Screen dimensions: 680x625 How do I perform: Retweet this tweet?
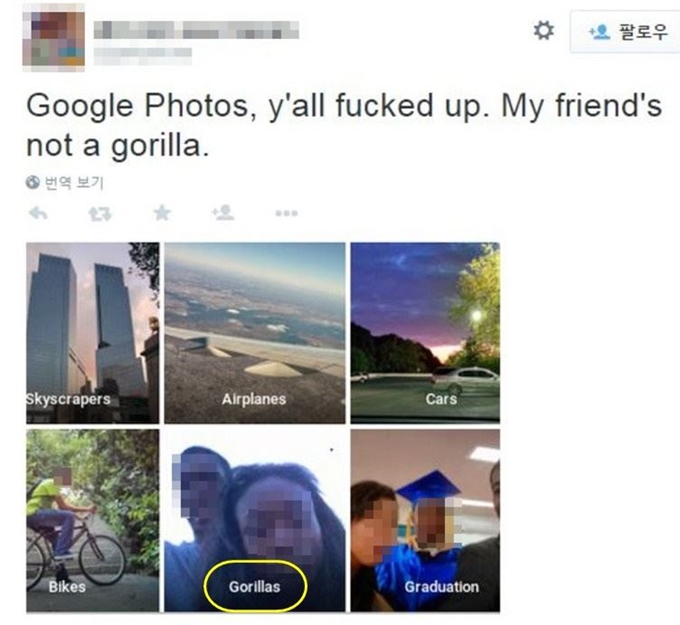click(100, 213)
